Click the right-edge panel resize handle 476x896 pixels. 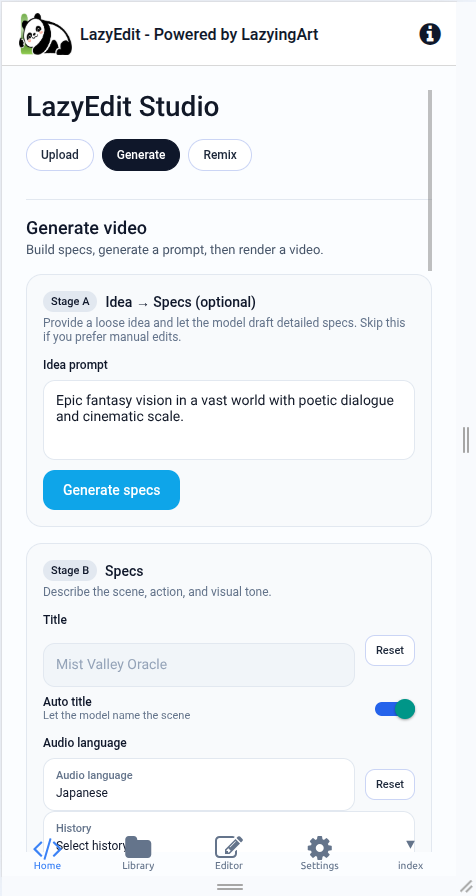pyautogui.click(x=466, y=439)
